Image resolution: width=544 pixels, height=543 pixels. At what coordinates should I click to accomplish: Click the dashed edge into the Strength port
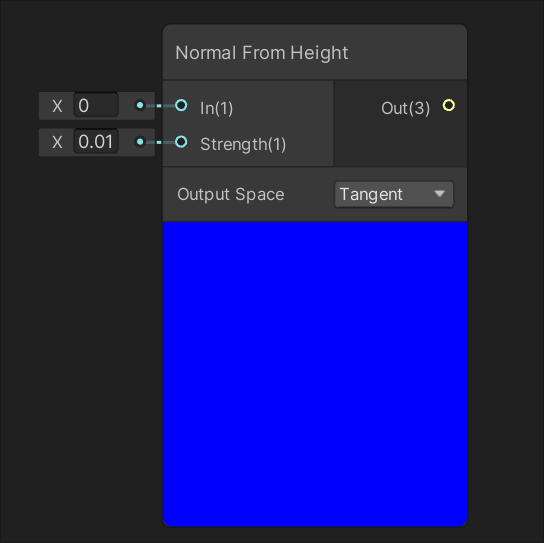pyautogui.click(x=160, y=142)
